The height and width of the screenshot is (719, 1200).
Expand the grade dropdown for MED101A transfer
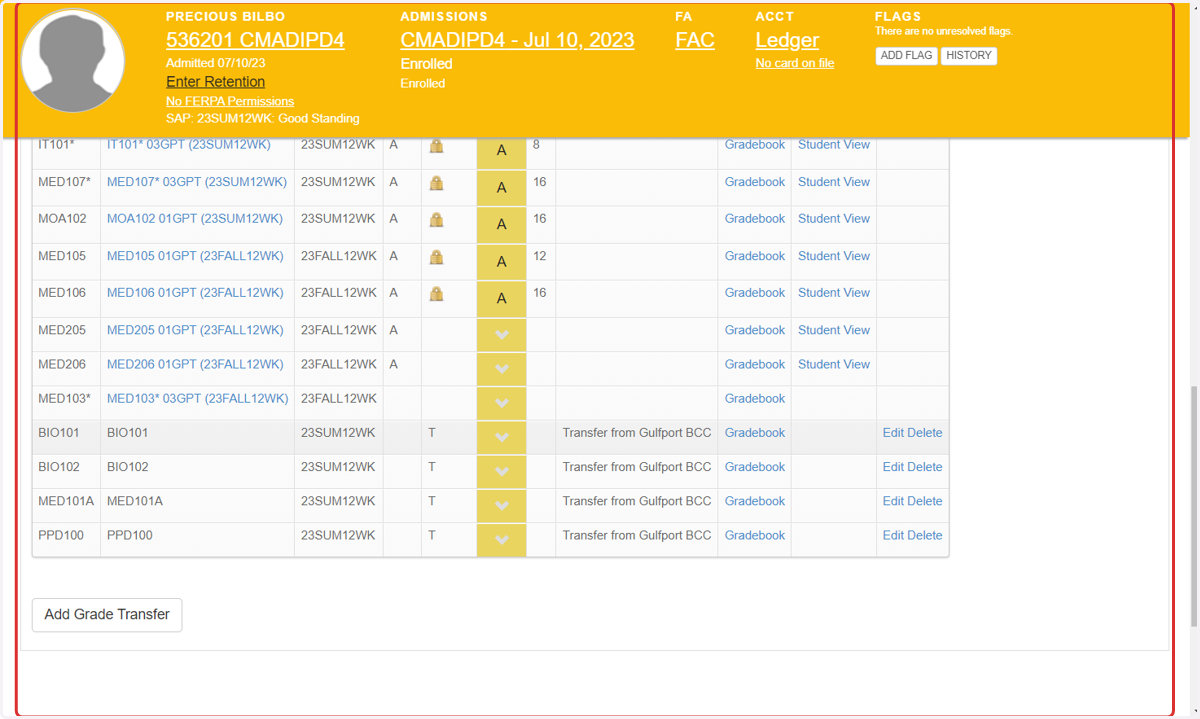(x=501, y=505)
